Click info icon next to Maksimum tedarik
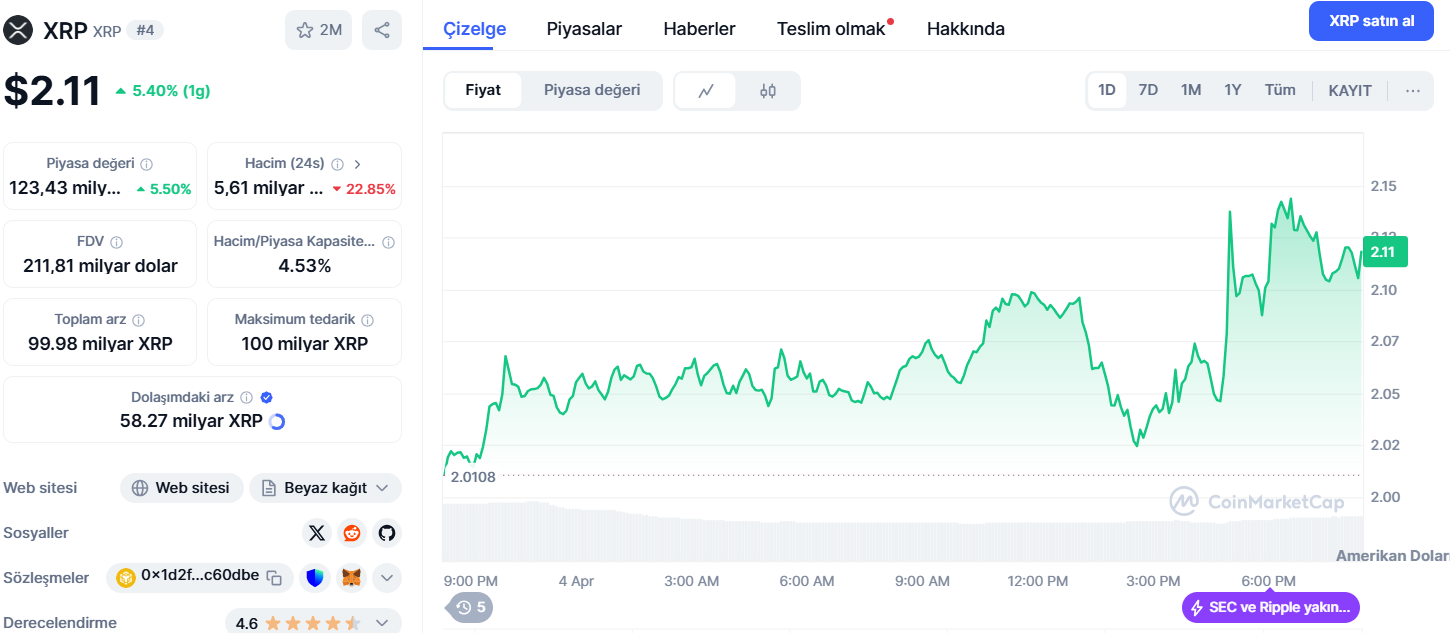The width and height of the screenshot is (1450, 633). coord(367,320)
